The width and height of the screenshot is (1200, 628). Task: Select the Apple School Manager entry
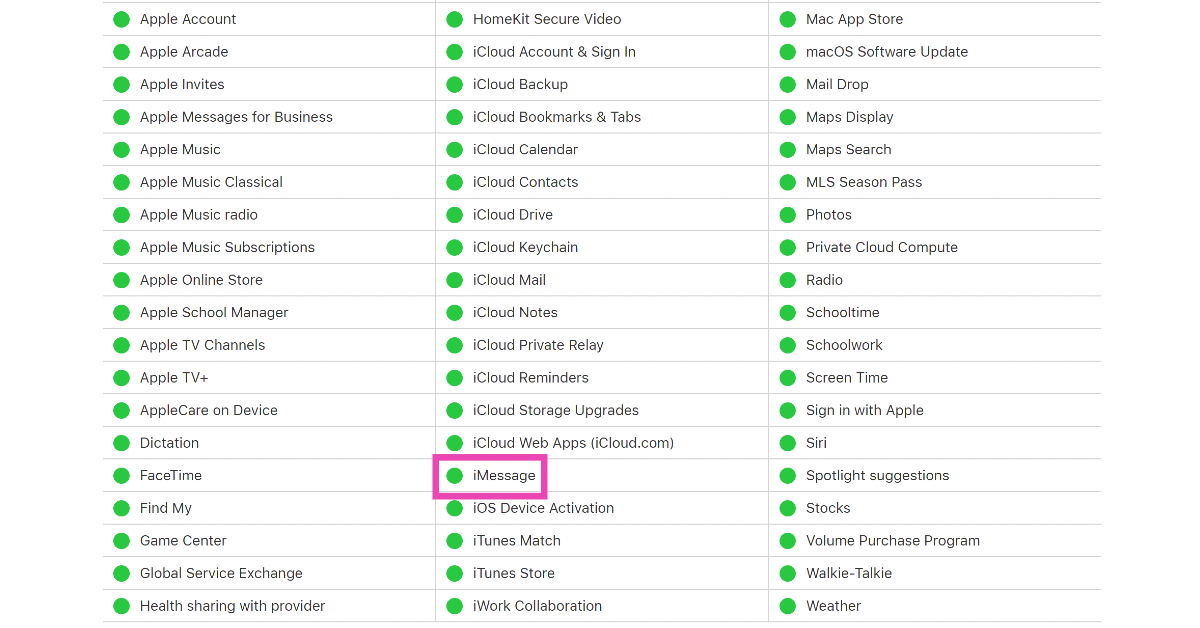(214, 313)
